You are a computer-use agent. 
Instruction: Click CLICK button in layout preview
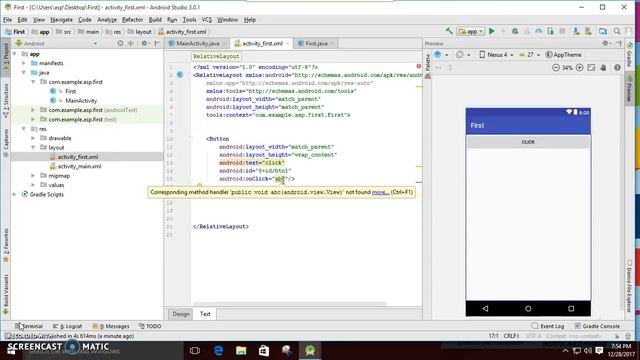coord(528,142)
